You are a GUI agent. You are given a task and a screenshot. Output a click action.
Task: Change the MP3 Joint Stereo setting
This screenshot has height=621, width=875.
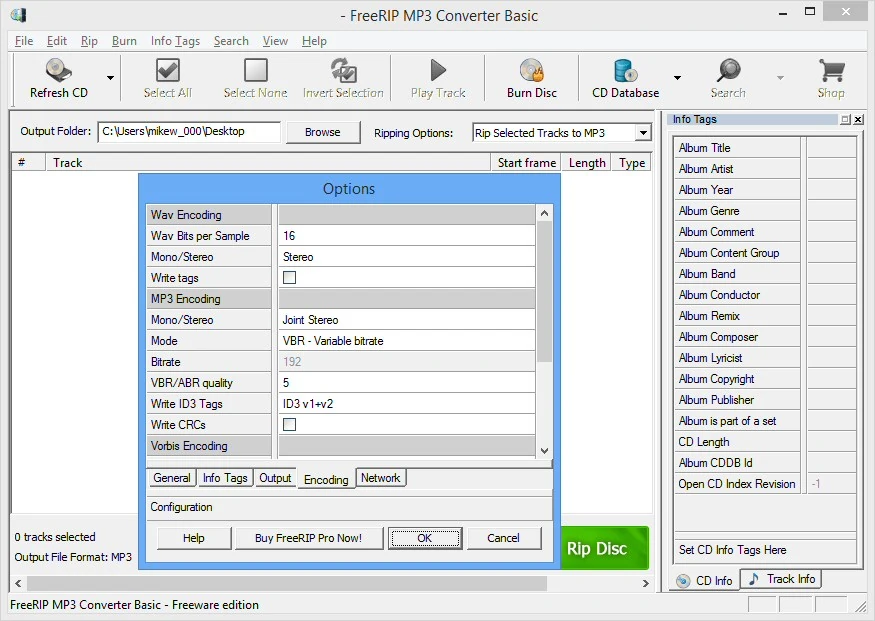(x=407, y=320)
